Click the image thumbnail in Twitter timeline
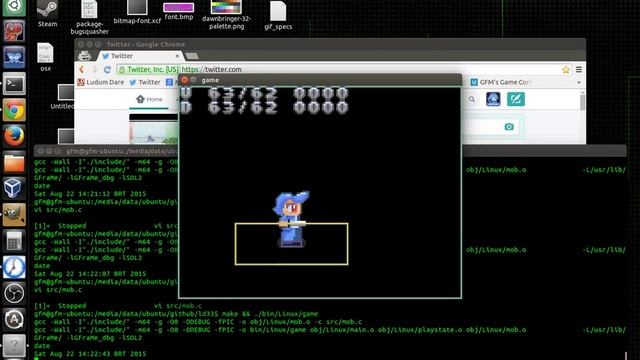 (x=153, y=129)
